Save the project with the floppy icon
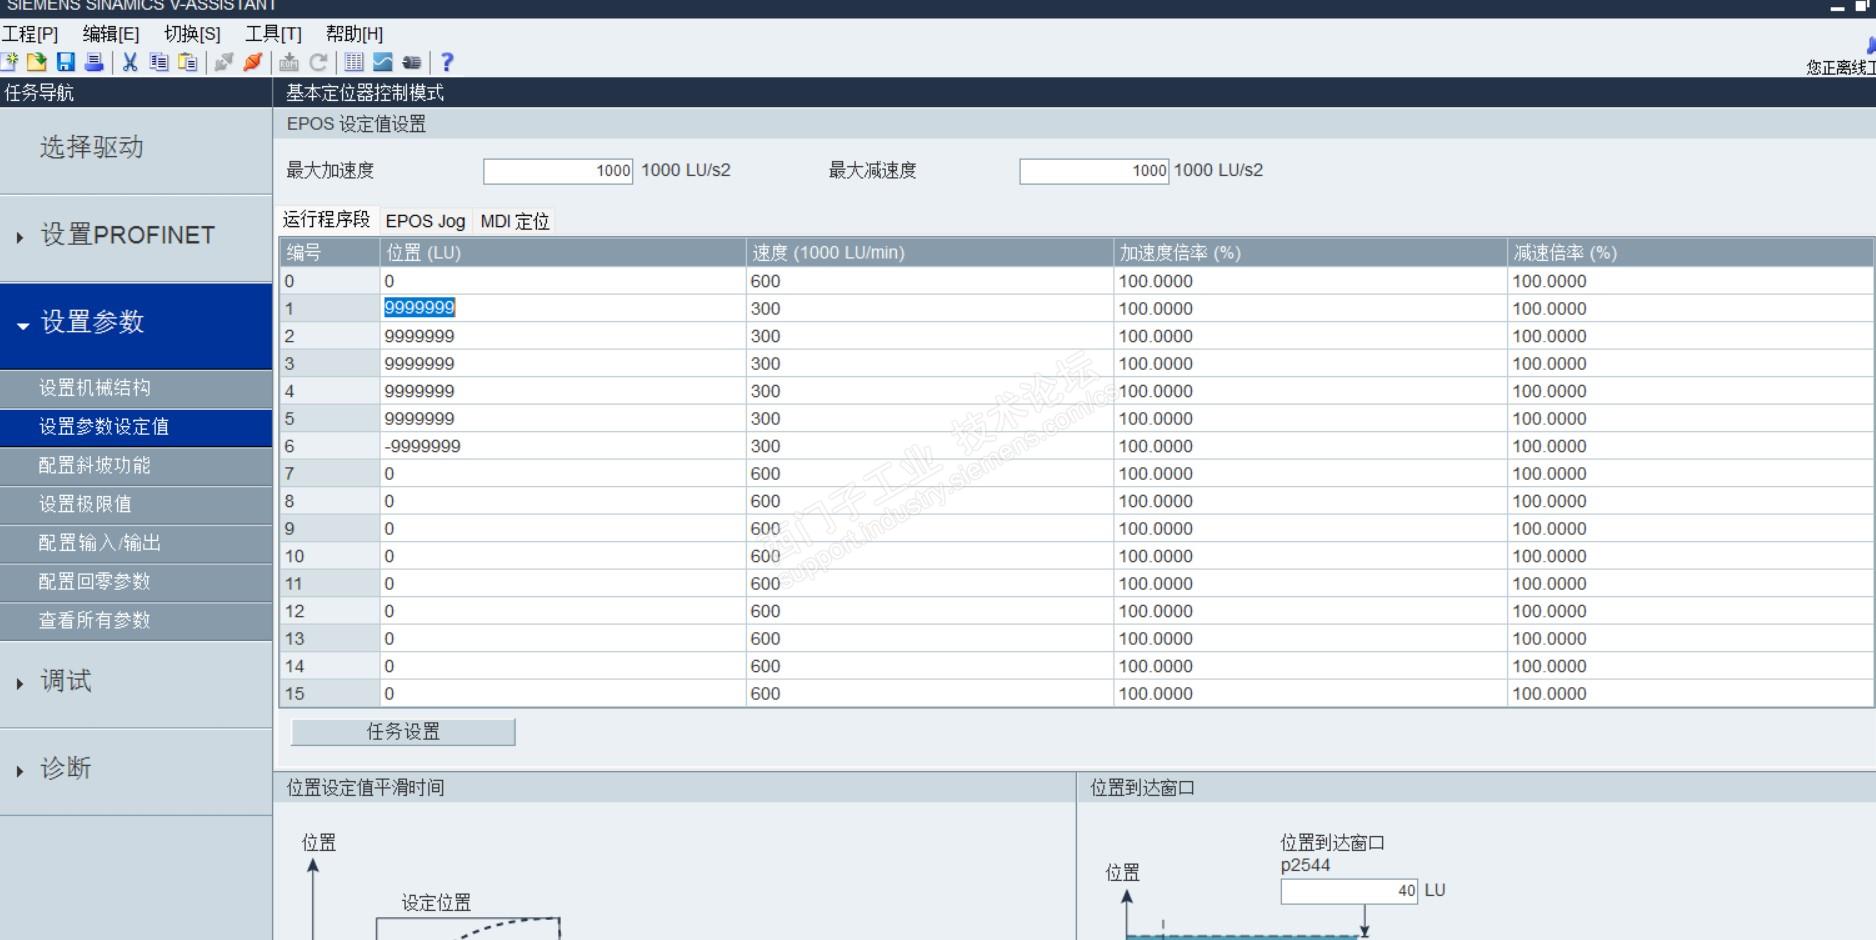Image resolution: width=1876 pixels, height=940 pixels. [66, 62]
